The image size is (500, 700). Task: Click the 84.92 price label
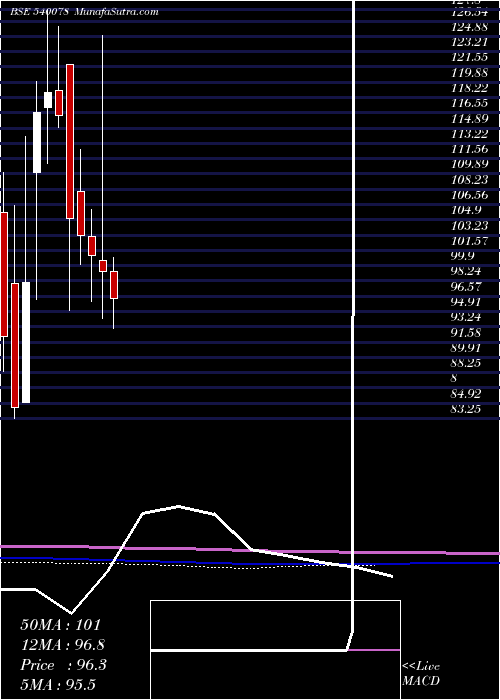(x=466, y=393)
